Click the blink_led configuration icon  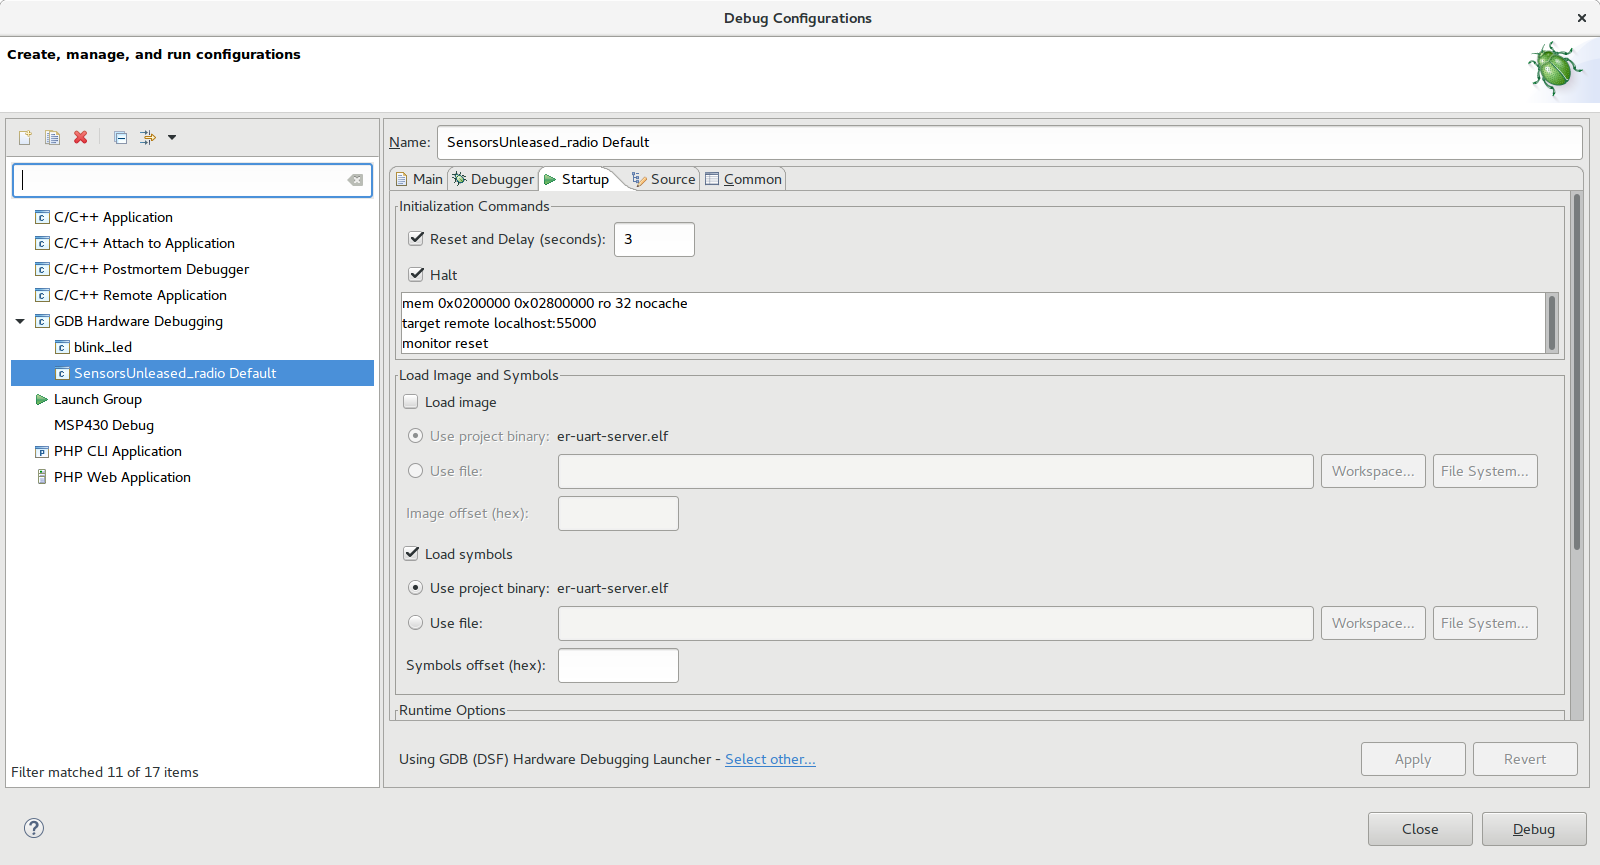[62, 347]
